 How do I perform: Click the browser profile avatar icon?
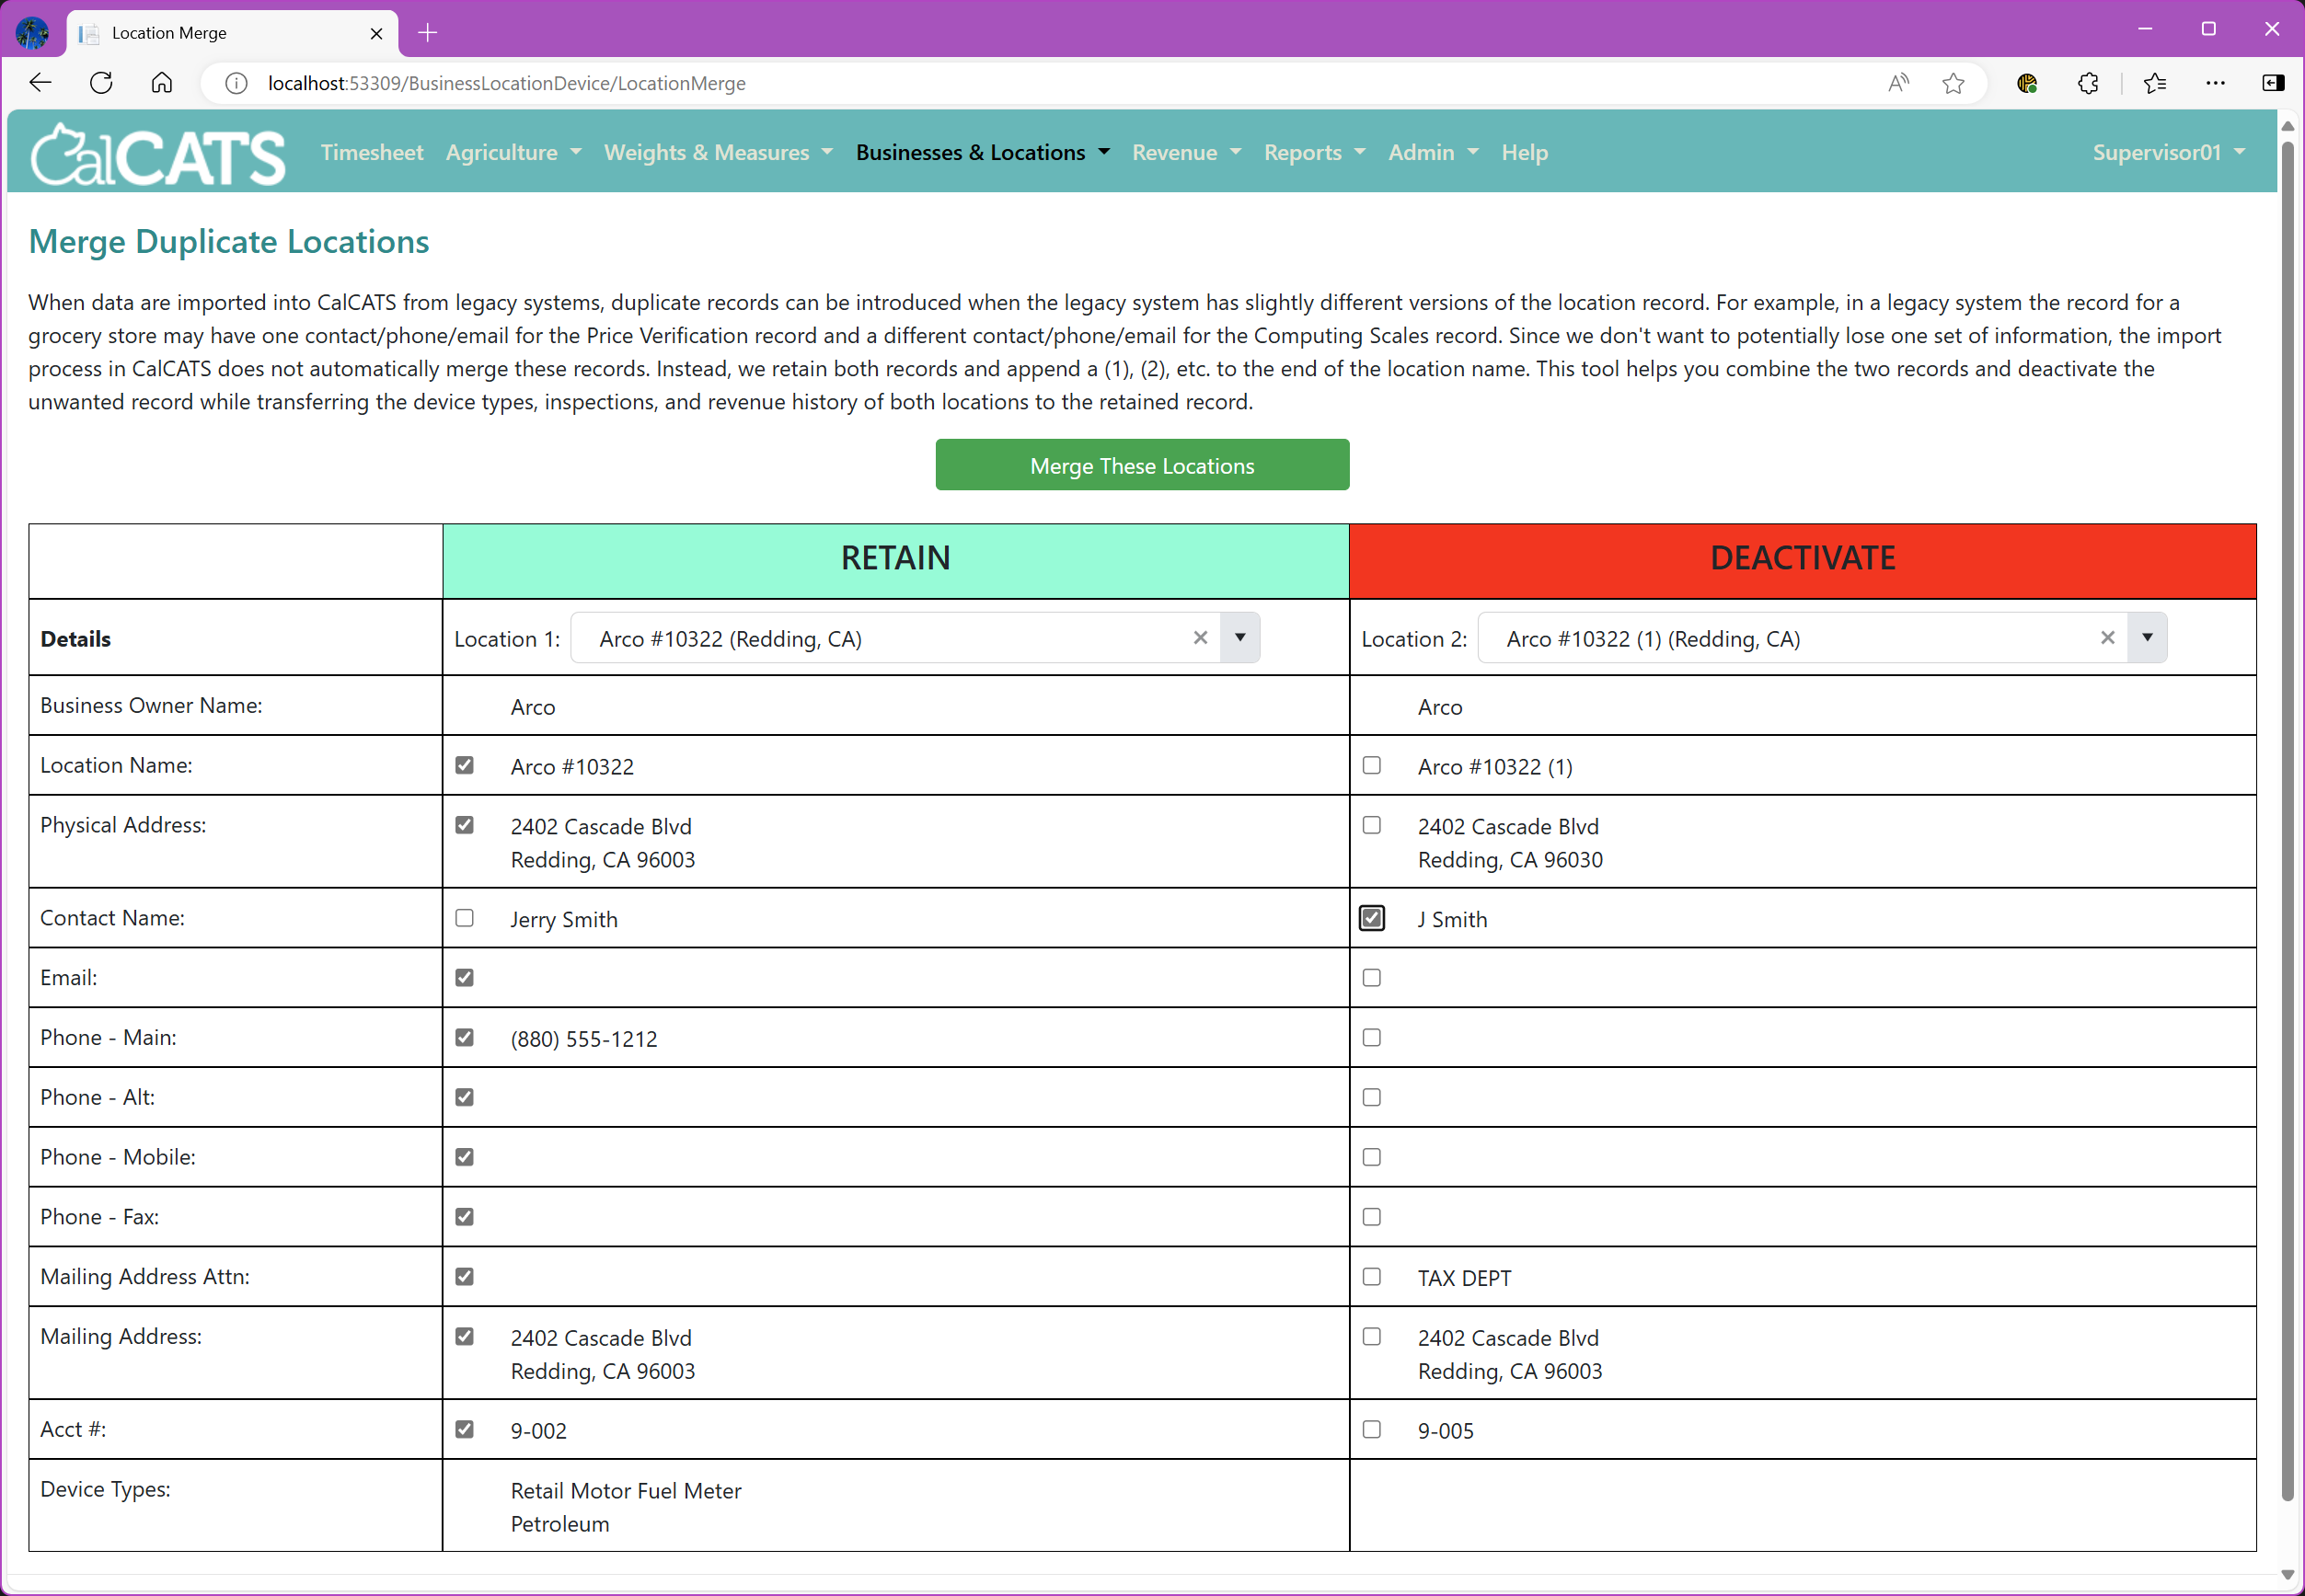pos(32,33)
